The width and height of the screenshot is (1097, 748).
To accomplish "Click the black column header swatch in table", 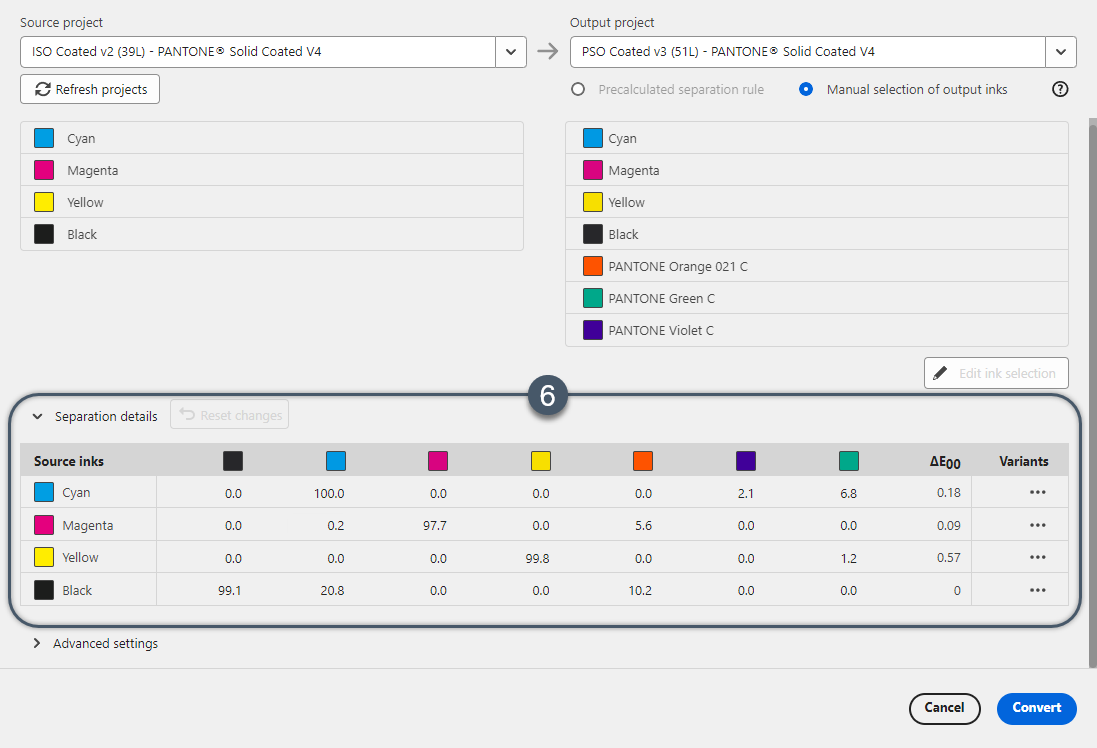I will tap(233, 460).
